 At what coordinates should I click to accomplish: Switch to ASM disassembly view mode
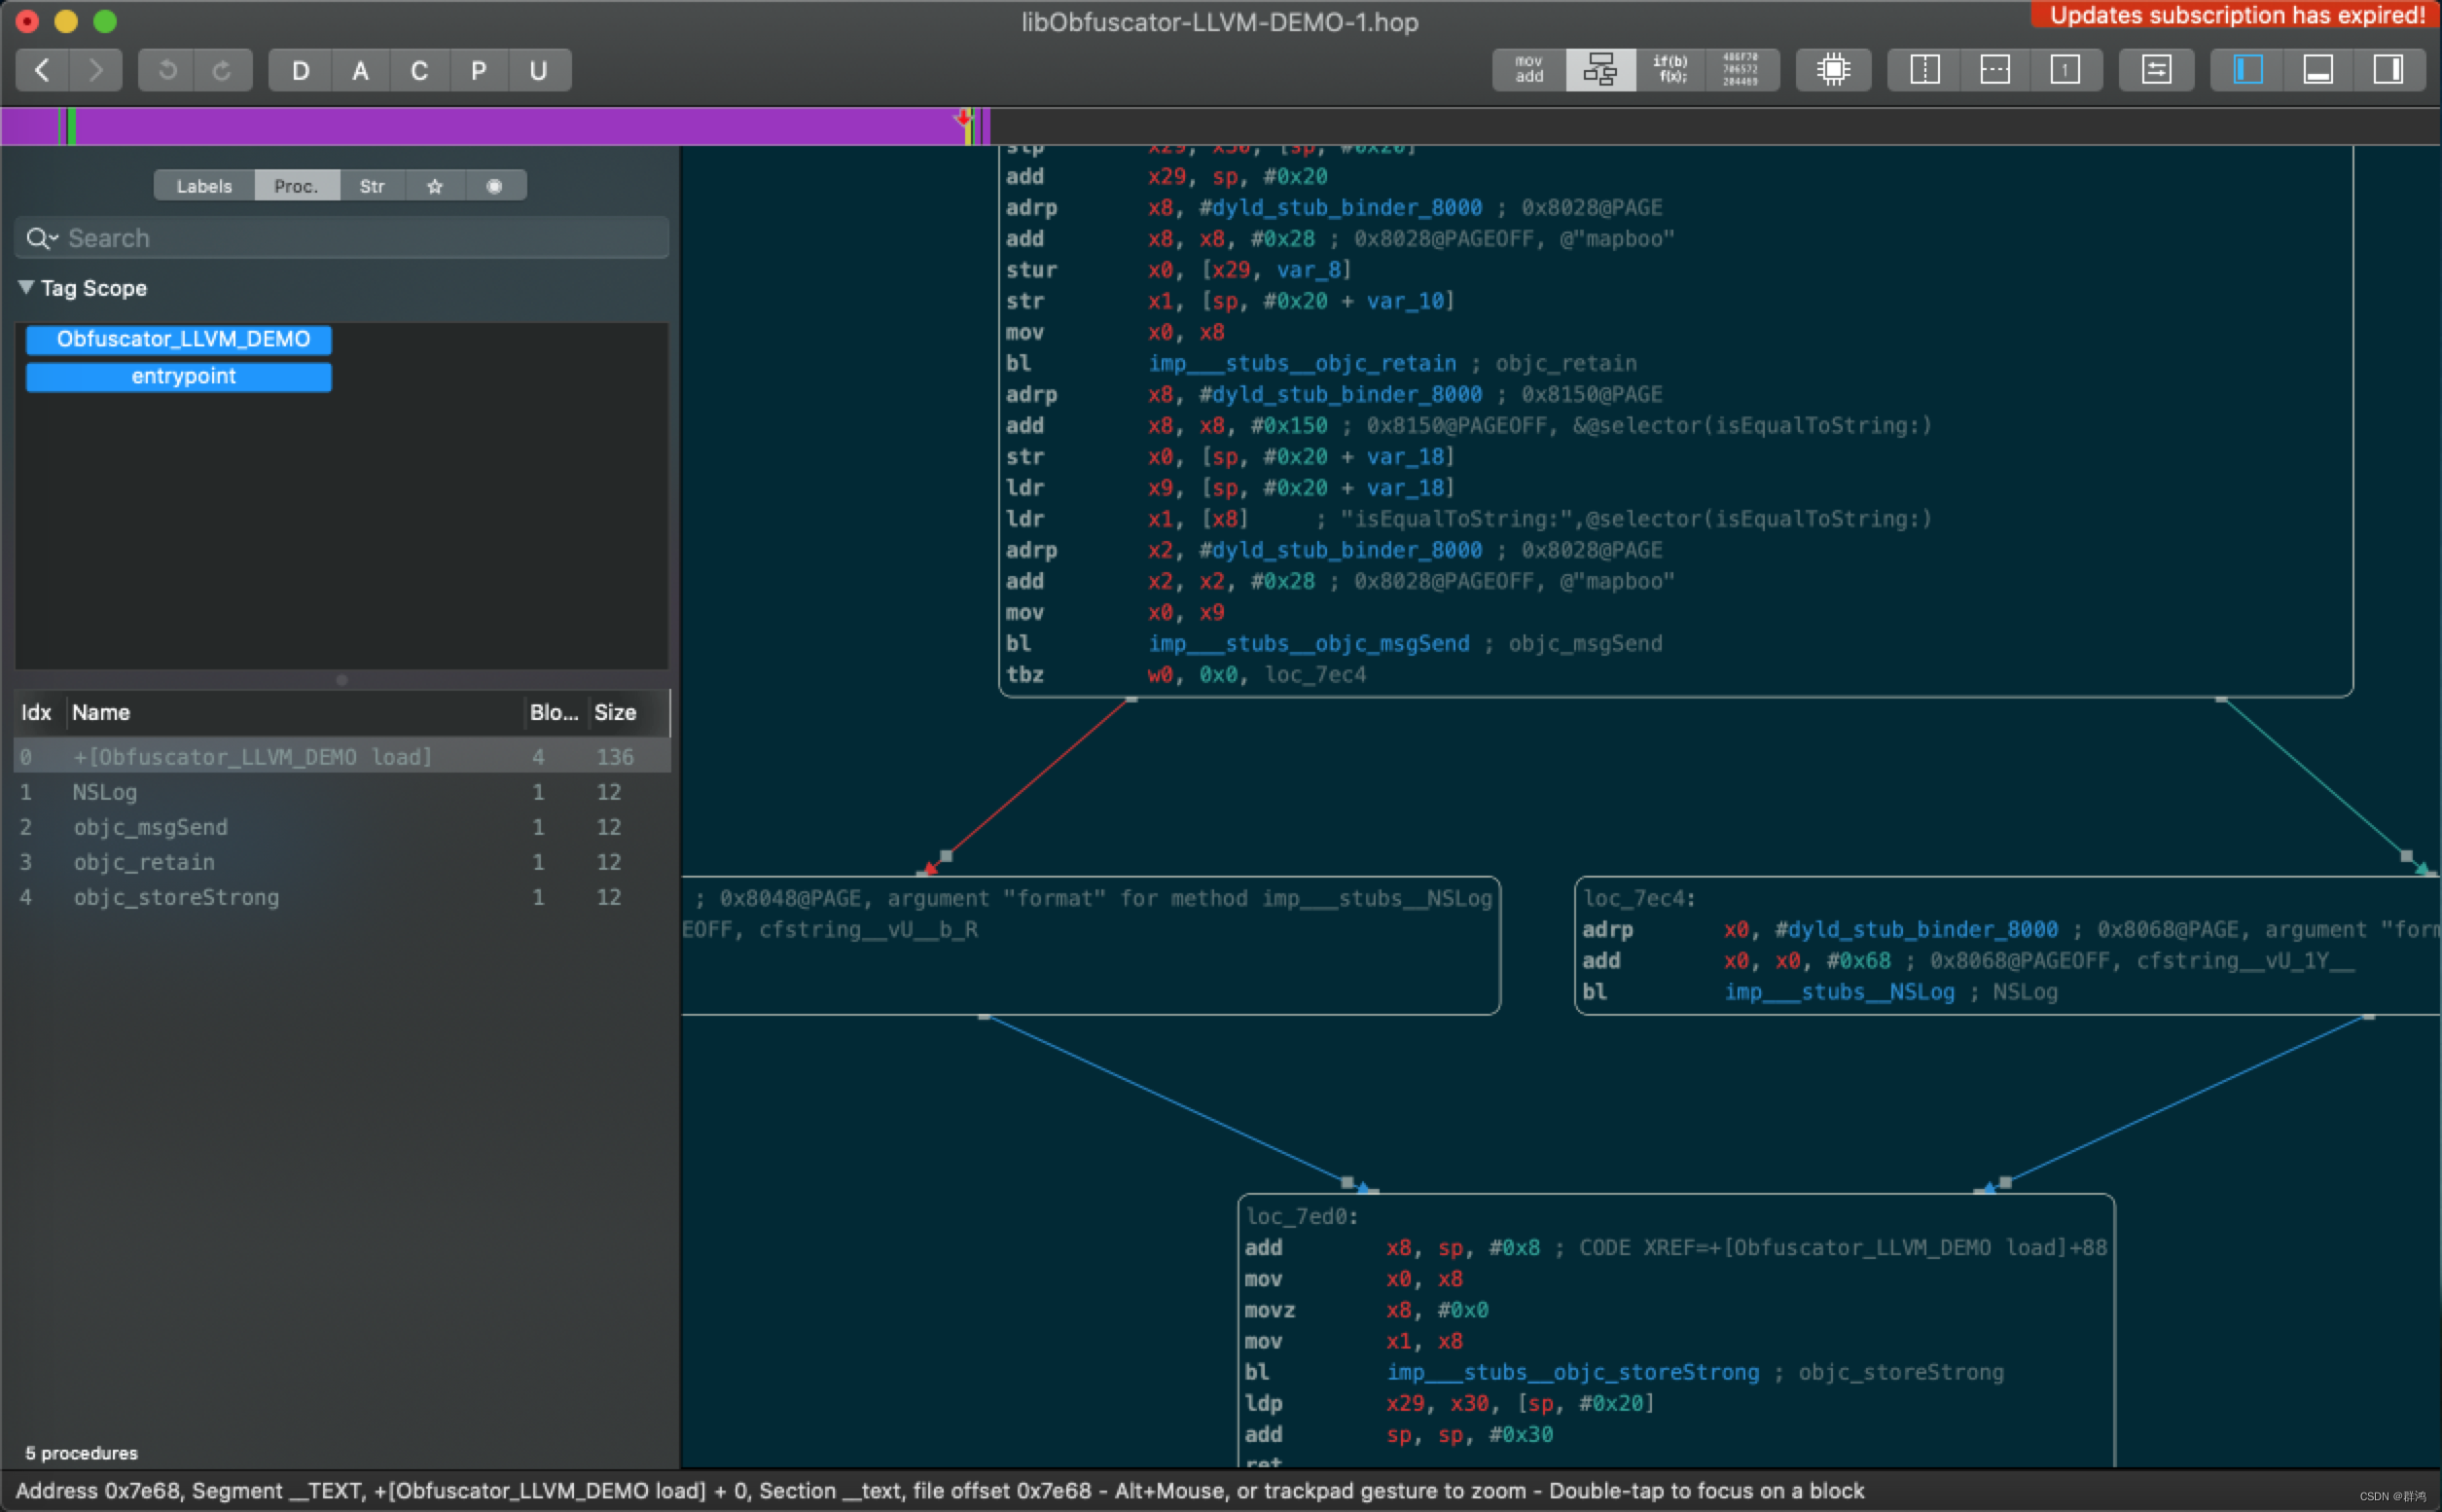1528,70
